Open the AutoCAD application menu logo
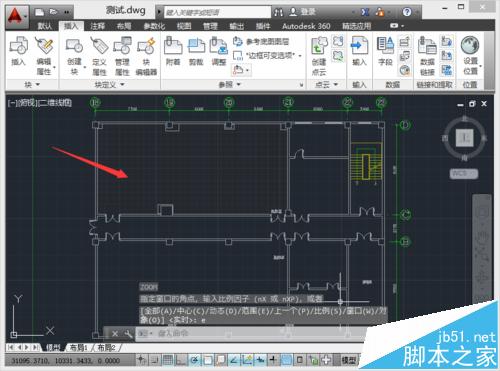 [16, 16]
